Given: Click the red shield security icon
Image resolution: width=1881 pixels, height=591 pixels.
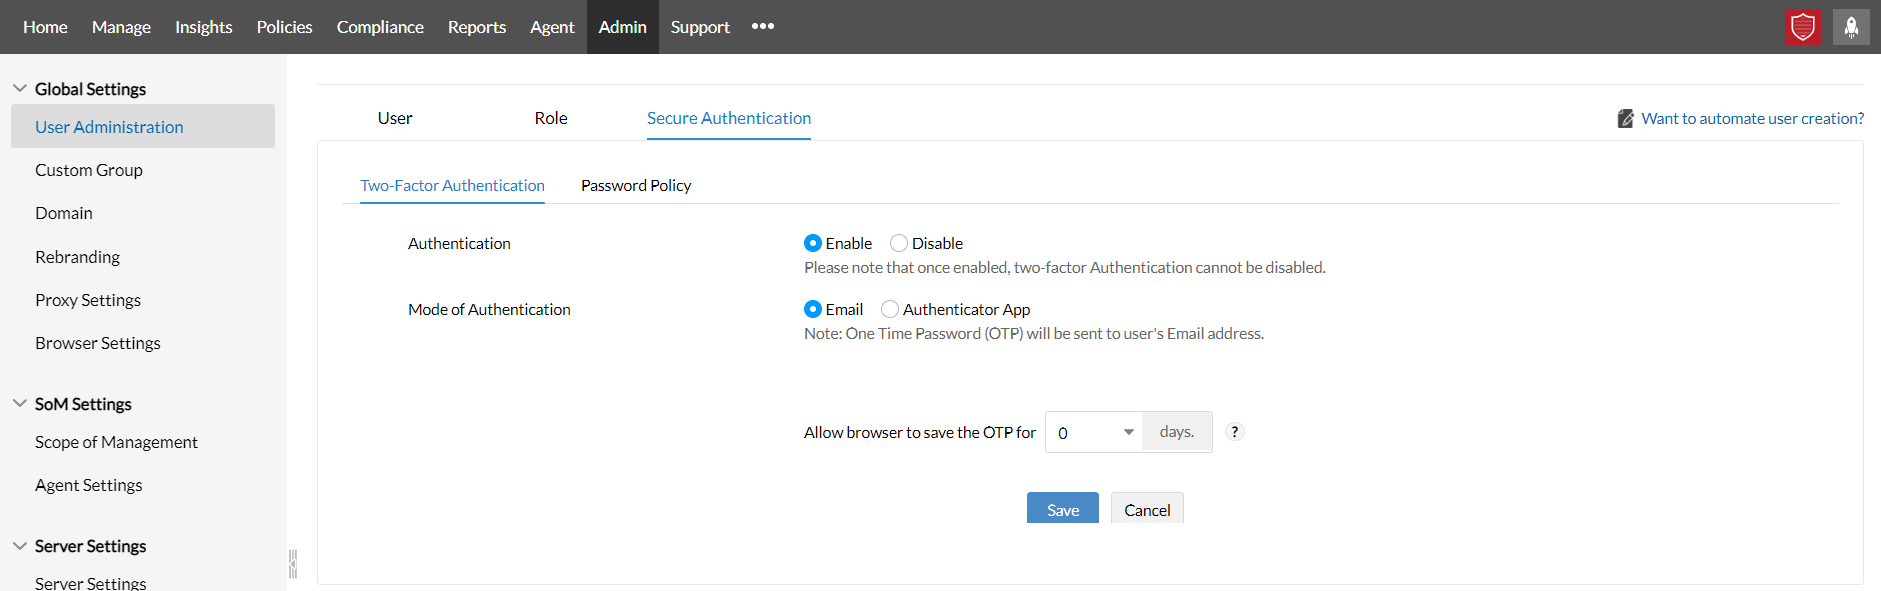Looking at the screenshot, I should (x=1803, y=27).
